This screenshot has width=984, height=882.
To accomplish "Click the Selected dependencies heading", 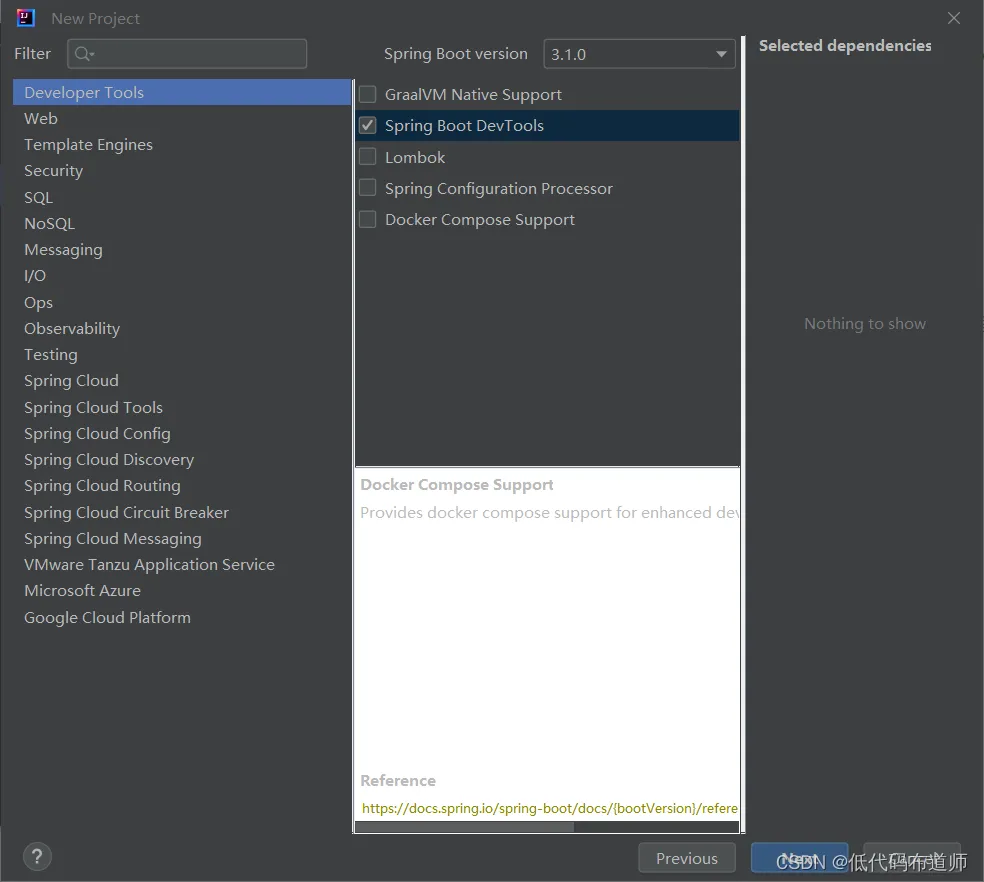I will tap(845, 45).
